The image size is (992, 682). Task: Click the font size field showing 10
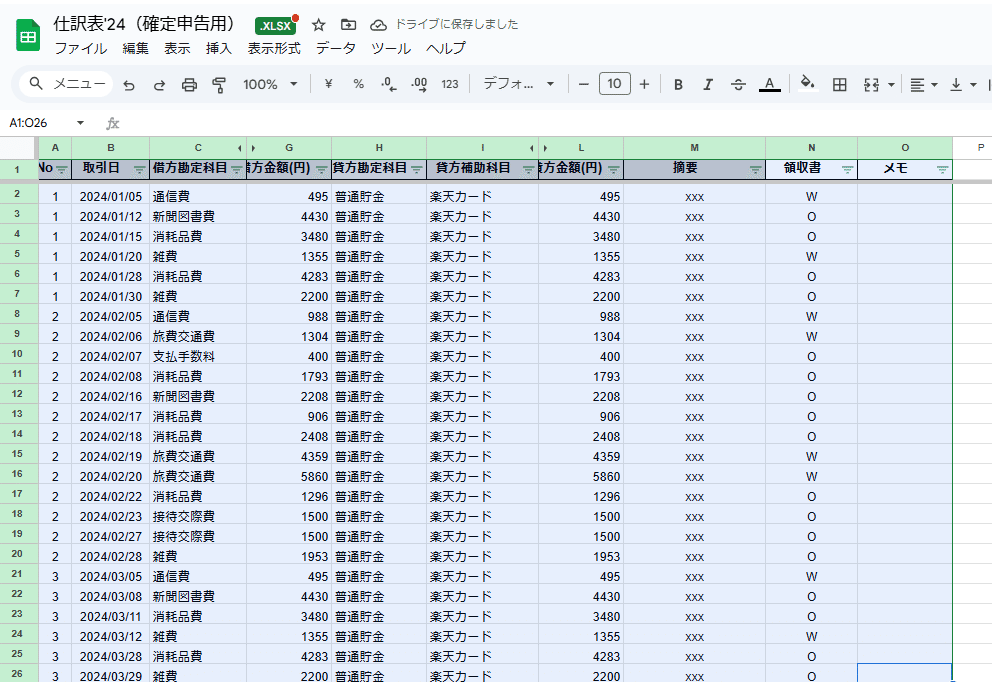614,84
